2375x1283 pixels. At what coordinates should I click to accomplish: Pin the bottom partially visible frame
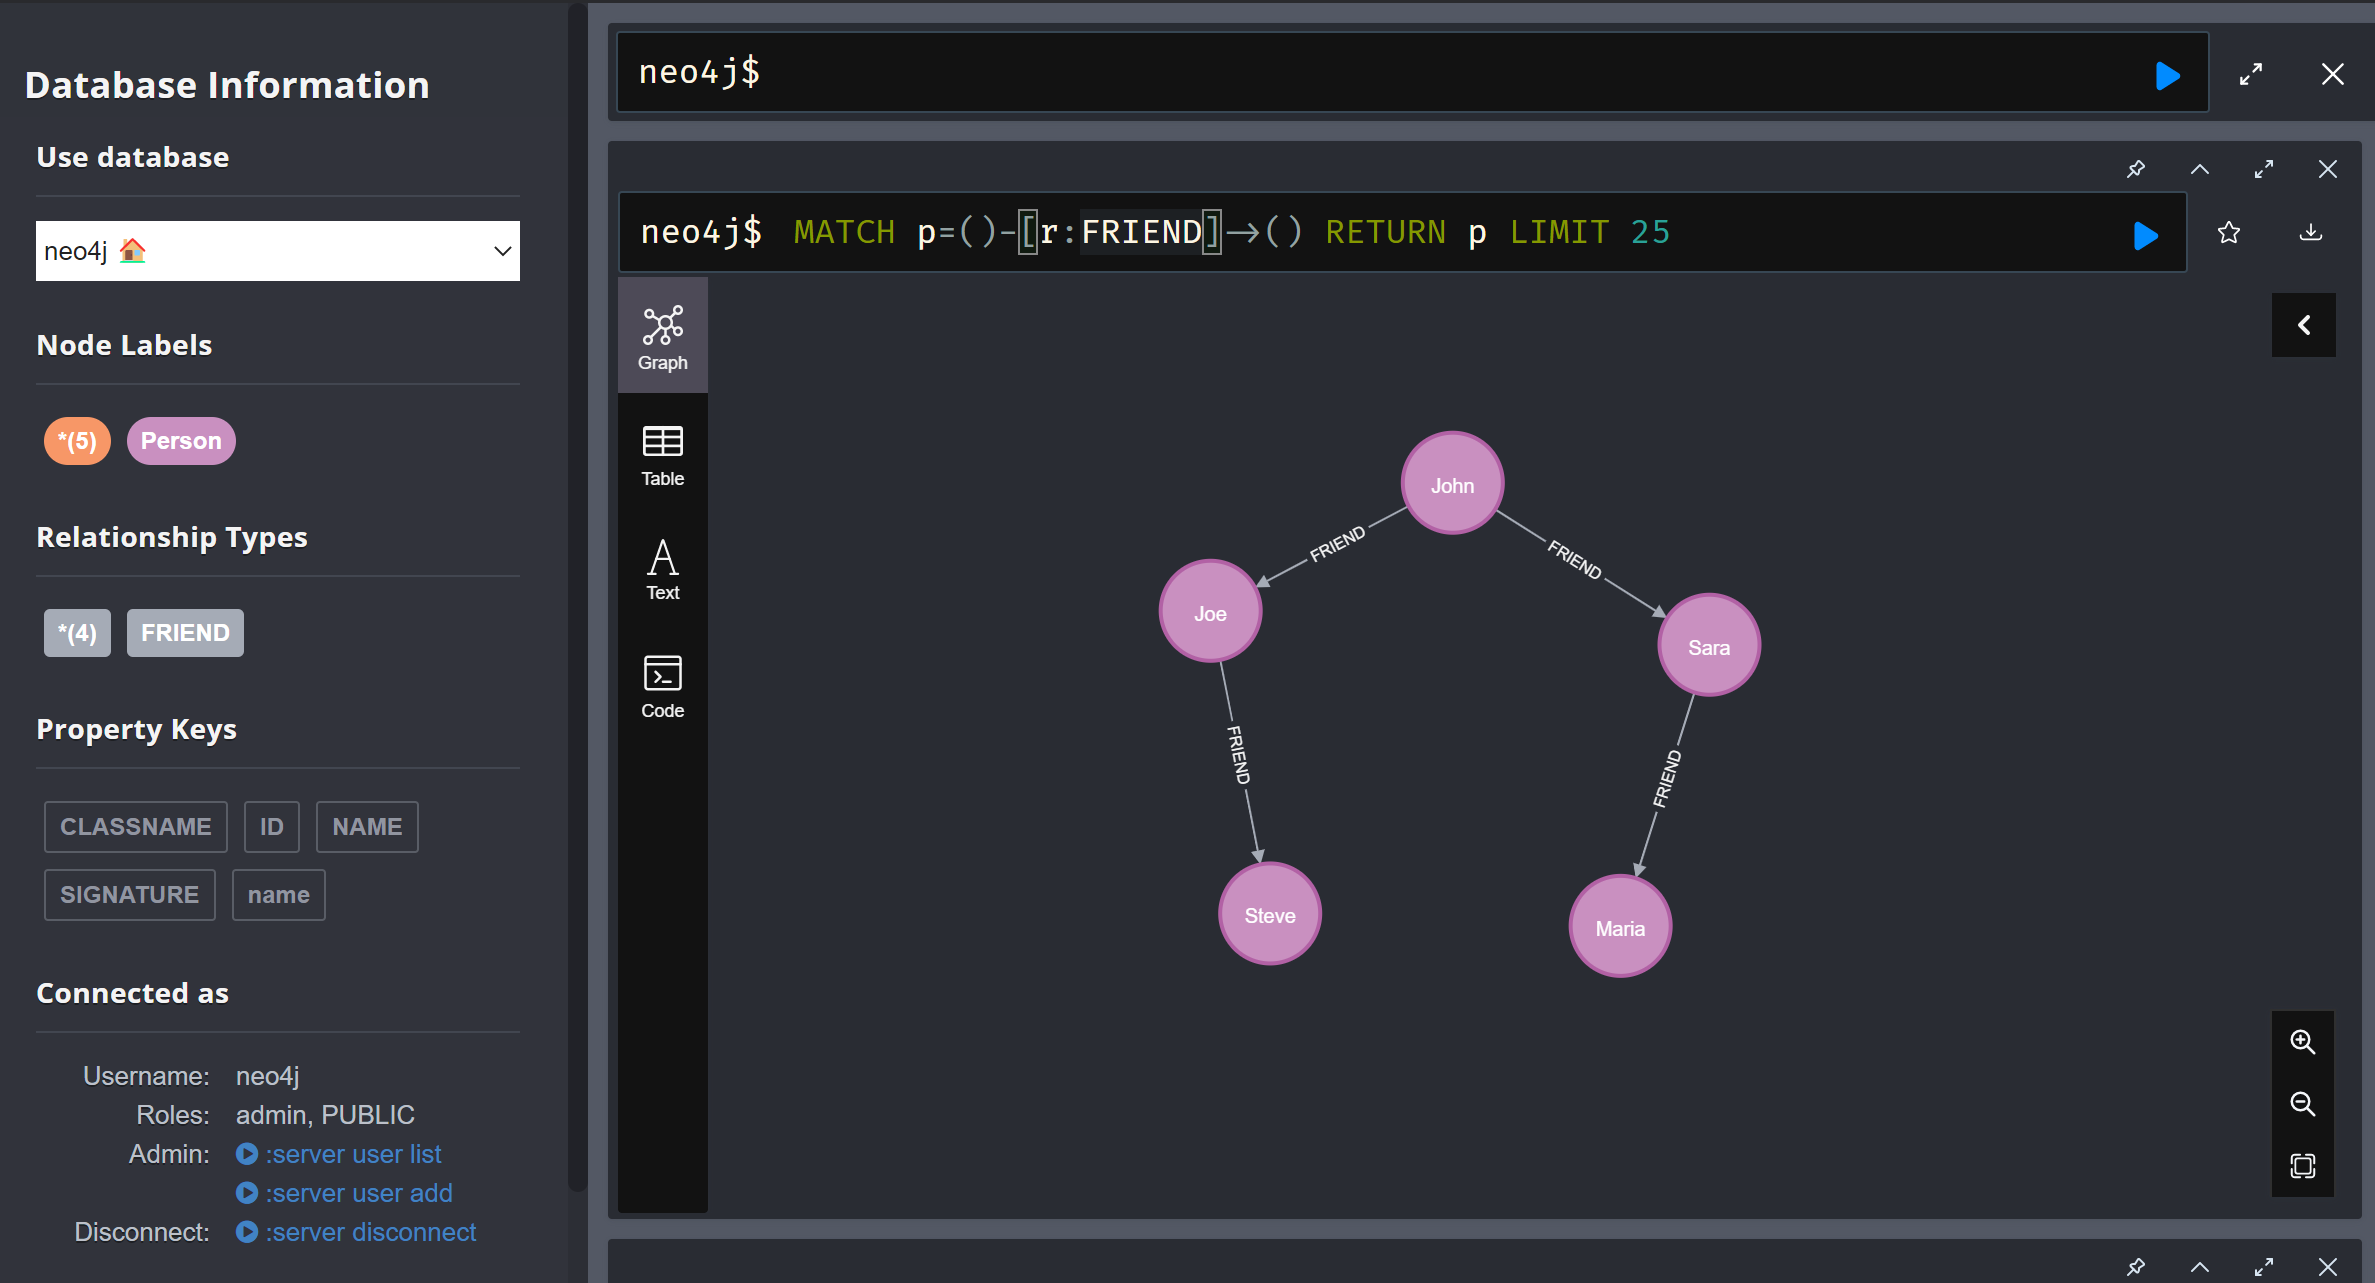[x=2136, y=1266]
